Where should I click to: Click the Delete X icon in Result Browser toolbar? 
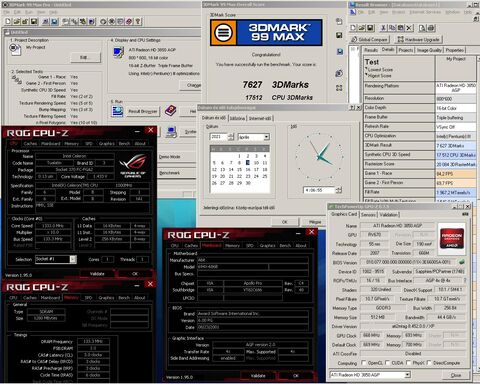pos(409,28)
